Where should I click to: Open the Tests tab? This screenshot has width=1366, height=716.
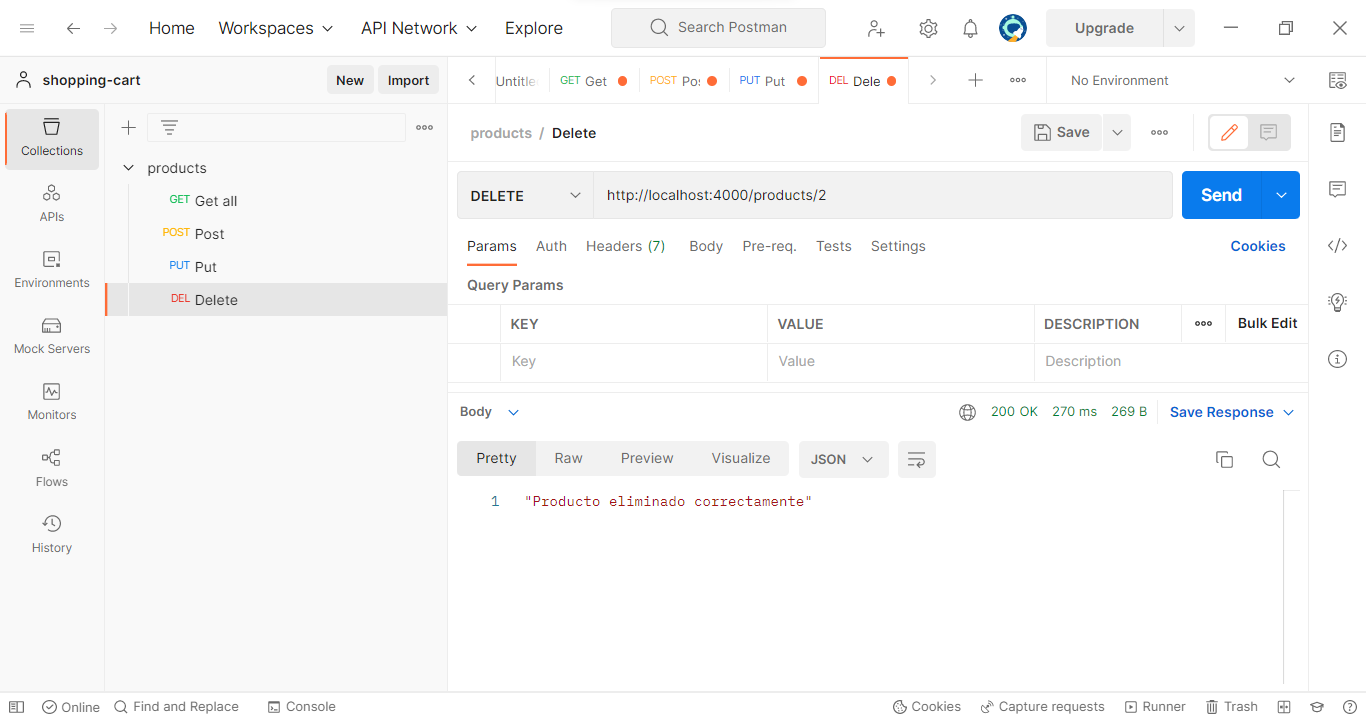click(834, 246)
